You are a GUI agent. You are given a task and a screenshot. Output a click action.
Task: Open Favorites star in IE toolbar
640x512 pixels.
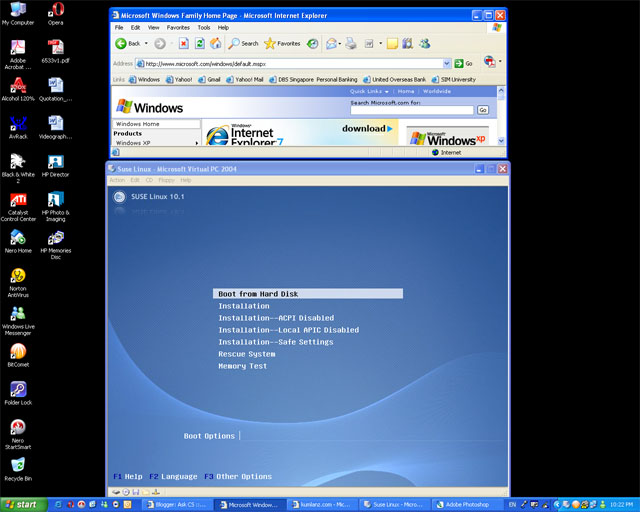(x=282, y=43)
